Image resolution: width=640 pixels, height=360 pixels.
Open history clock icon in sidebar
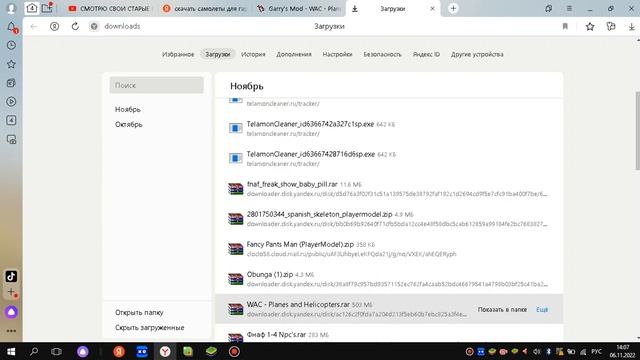[x=11, y=45]
